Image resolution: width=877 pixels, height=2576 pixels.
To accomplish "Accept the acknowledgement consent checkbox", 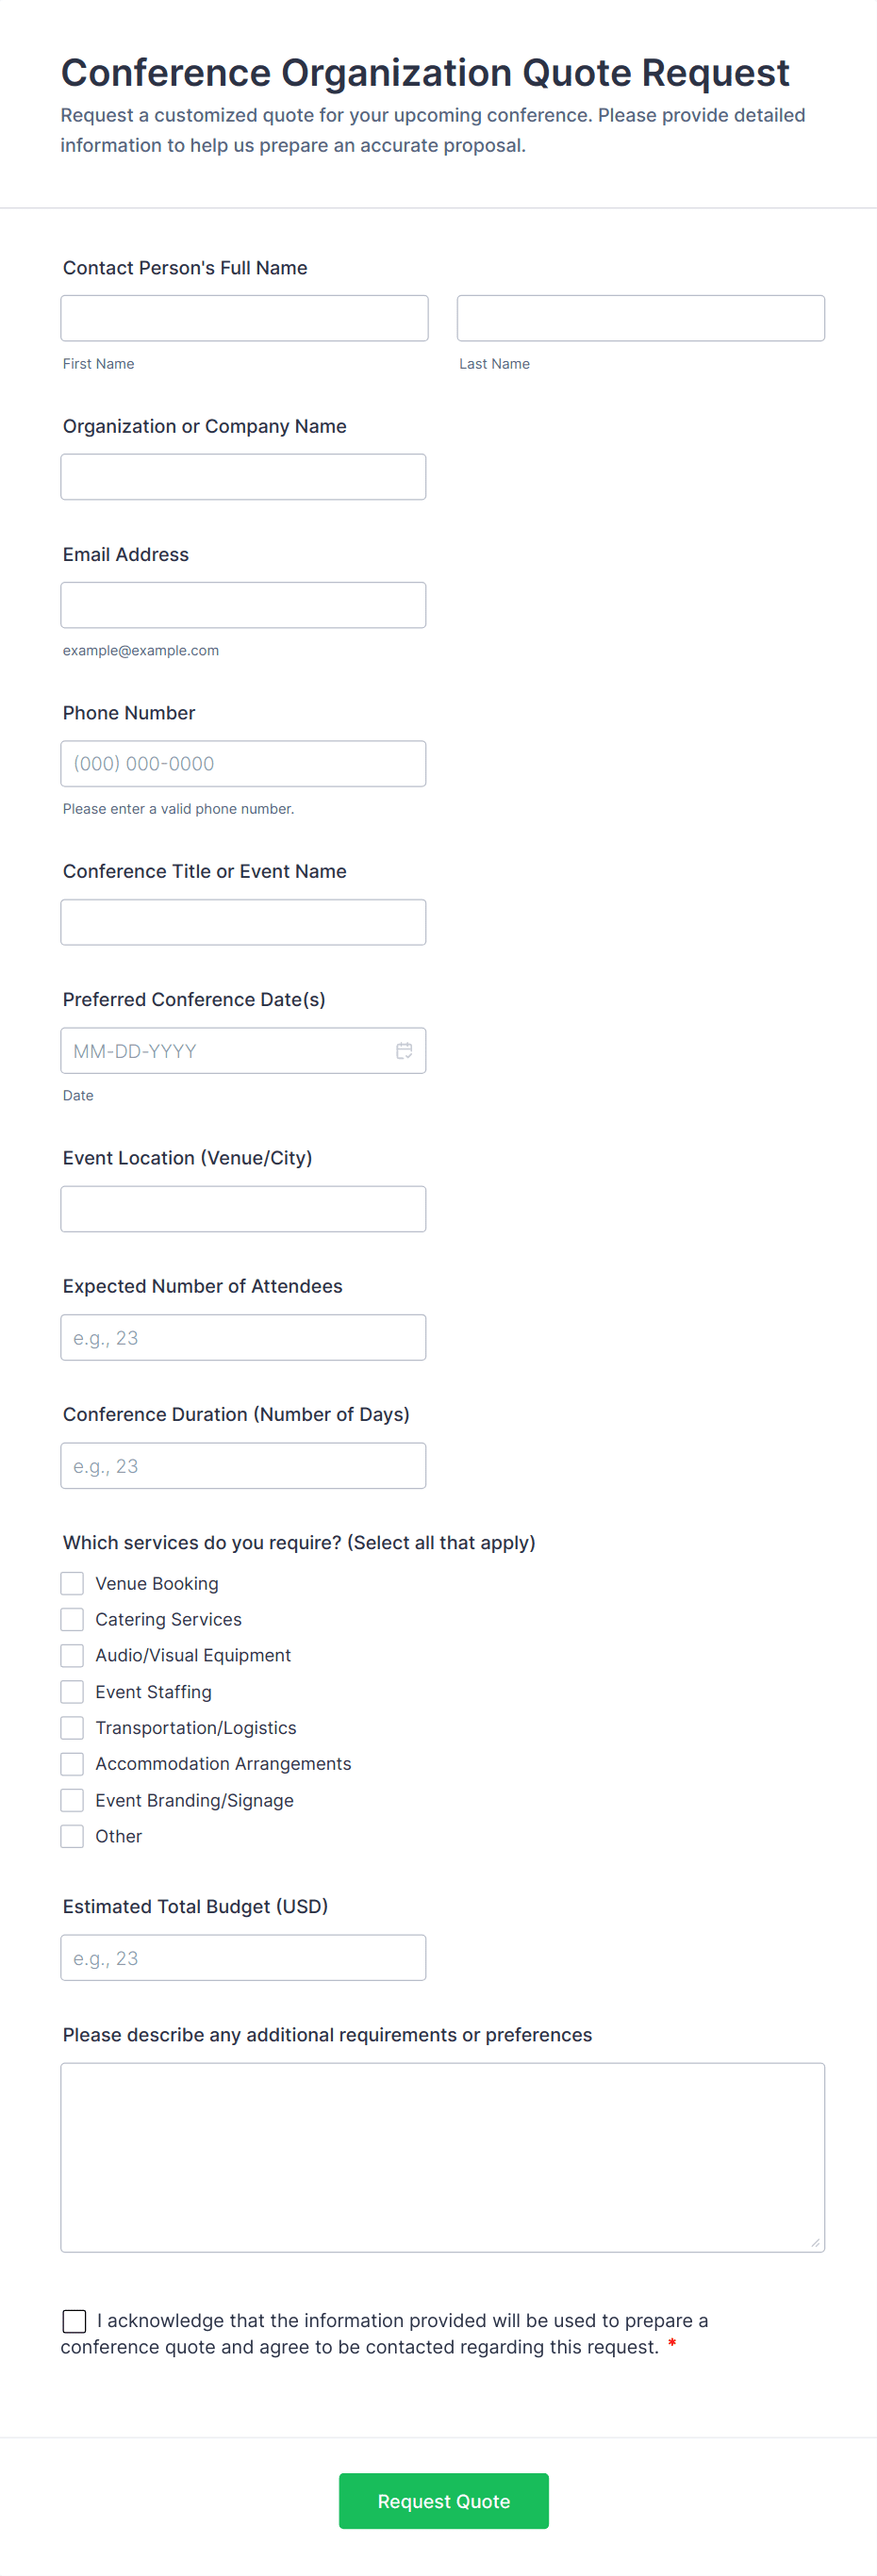I will [x=74, y=2321].
